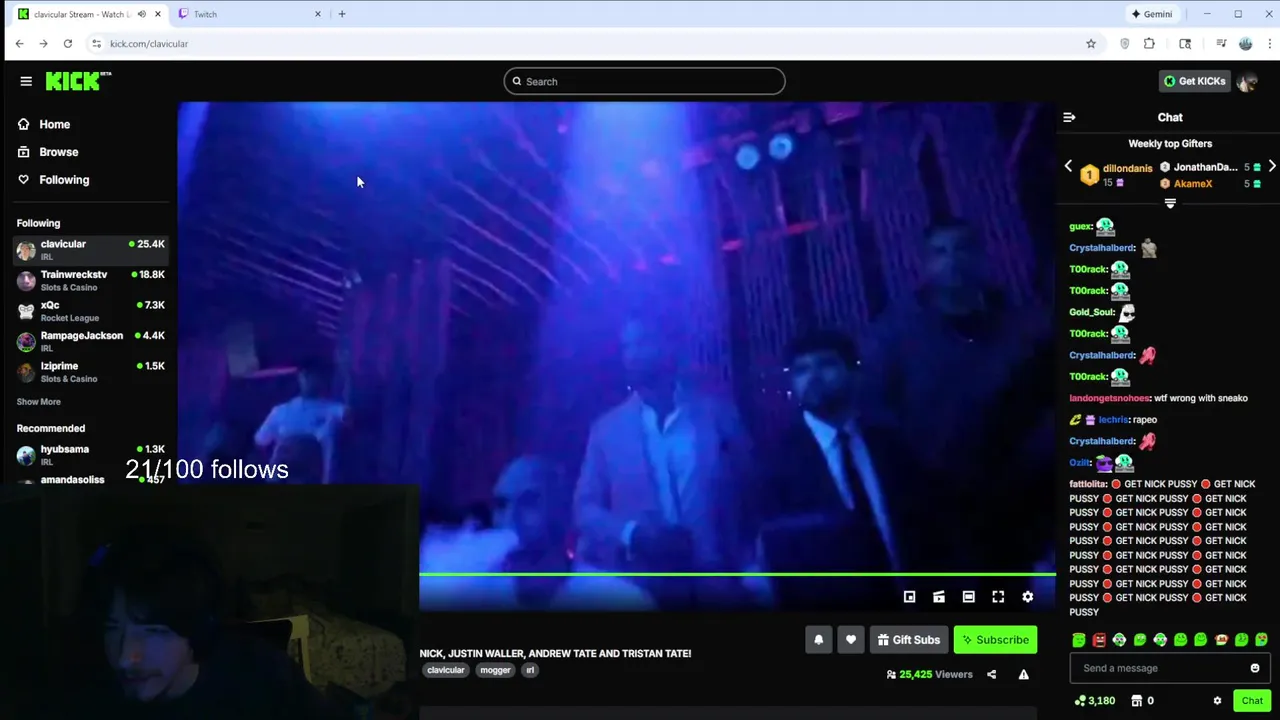The width and height of the screenshot is (1280, 720).
Task: Open chat settings gear near Chat button
Action: (1217, 701)
